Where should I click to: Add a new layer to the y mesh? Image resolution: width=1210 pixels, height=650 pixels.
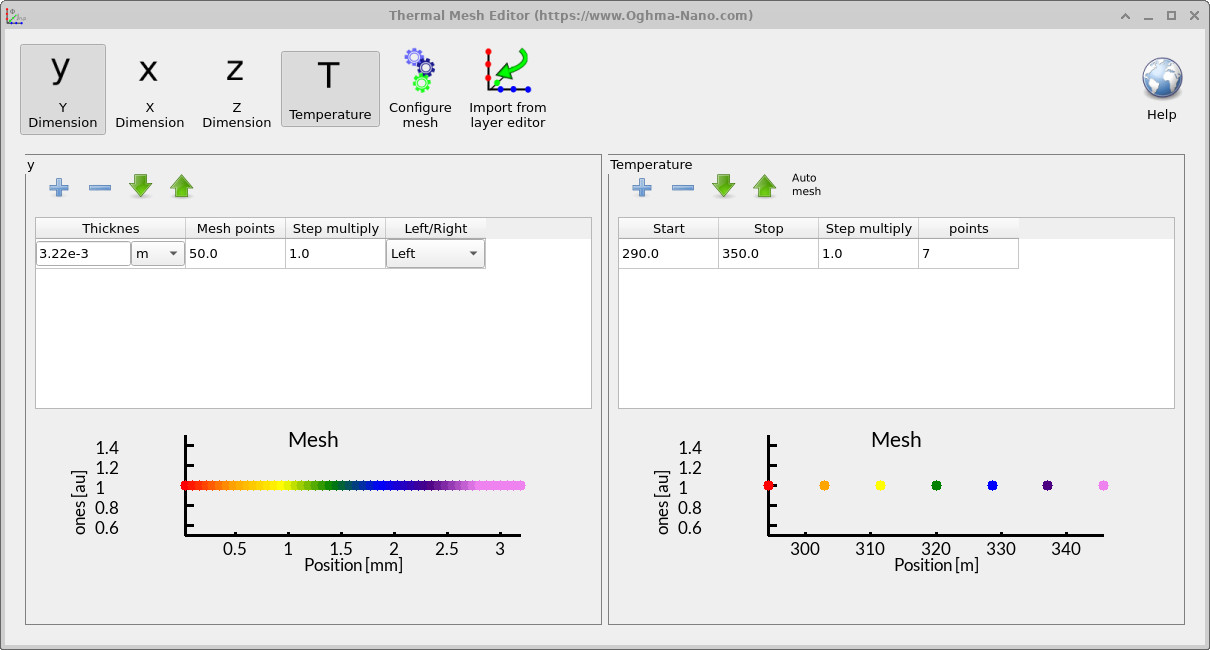[59, 187]
